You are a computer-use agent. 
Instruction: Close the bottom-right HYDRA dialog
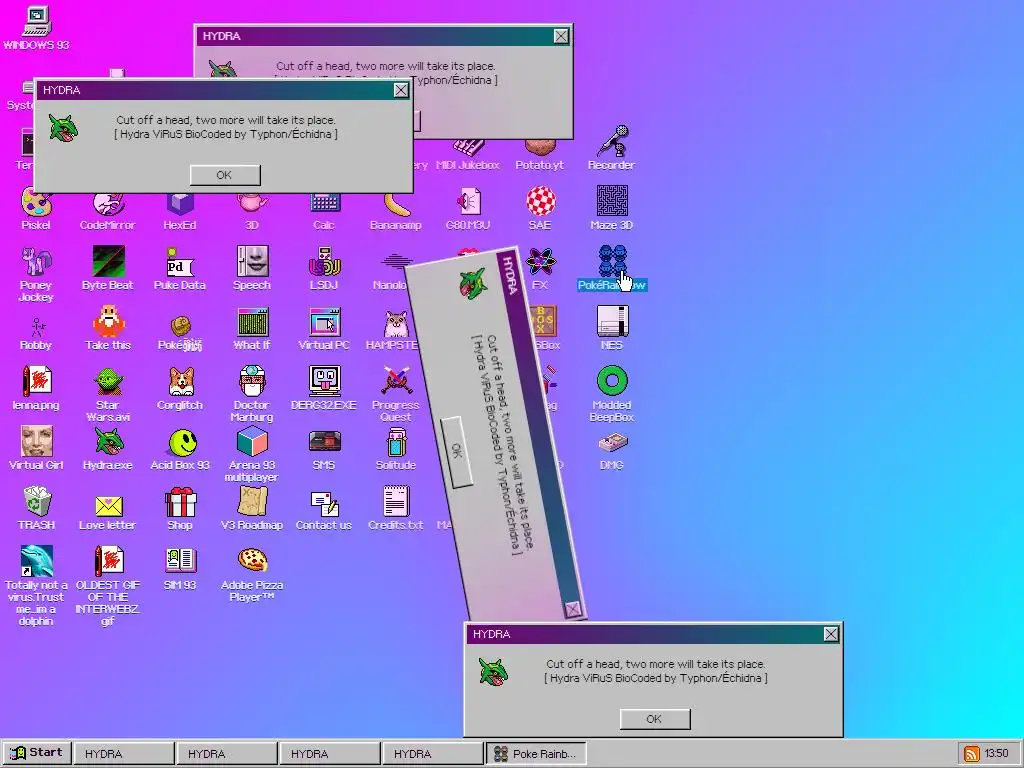[831, 634]
